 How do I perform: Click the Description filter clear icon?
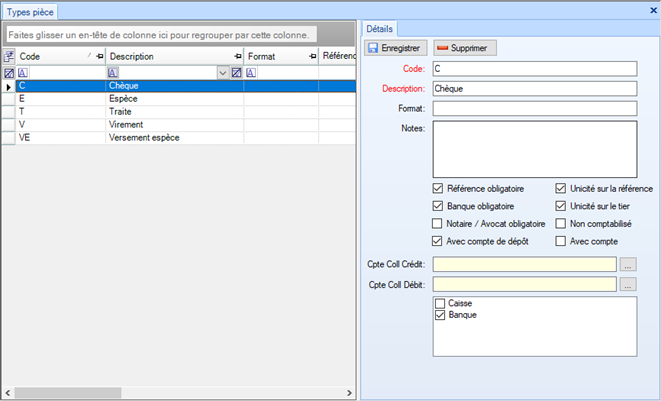(x=237, y=73)
